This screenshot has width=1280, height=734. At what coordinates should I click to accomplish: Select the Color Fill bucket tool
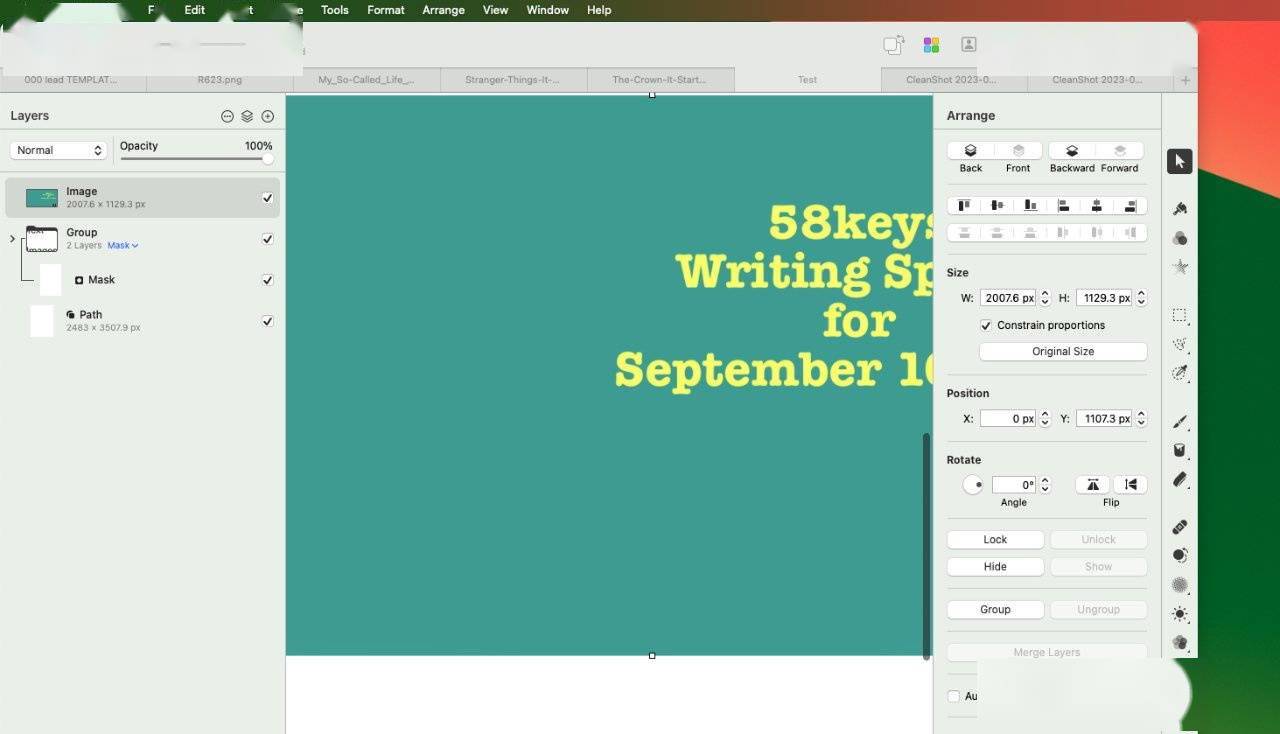tap(1180, 450)
